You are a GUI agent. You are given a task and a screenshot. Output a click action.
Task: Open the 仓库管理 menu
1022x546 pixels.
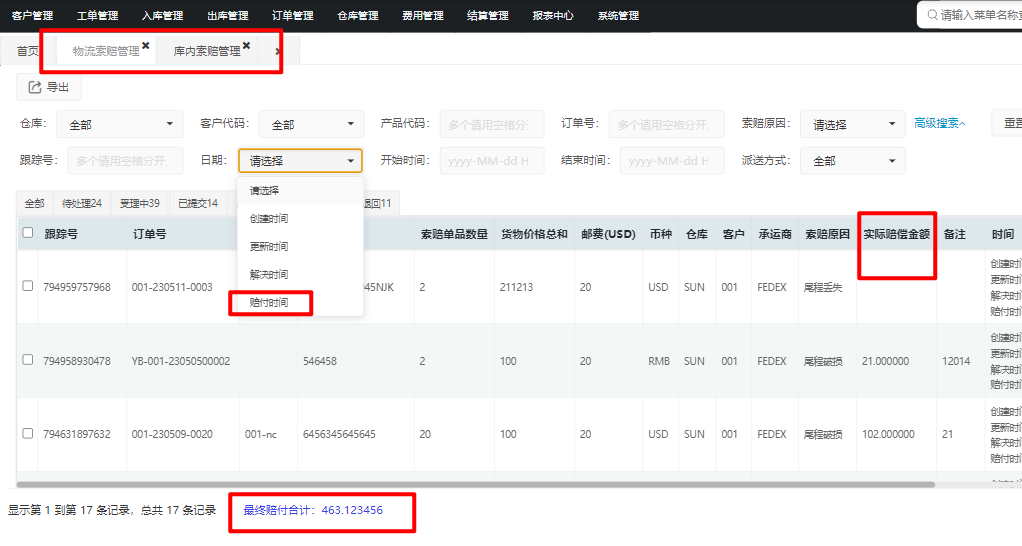[358, 15]
